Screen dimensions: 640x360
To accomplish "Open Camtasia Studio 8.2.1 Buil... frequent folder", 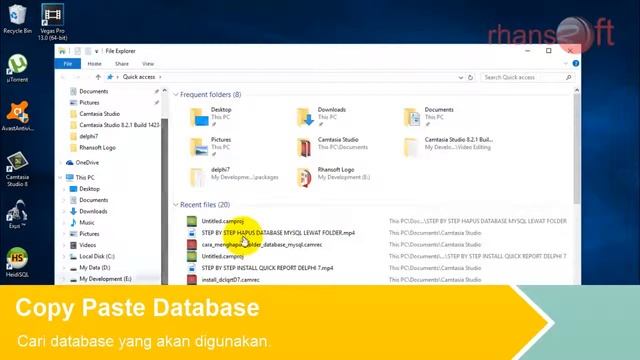I will [448, 147].
